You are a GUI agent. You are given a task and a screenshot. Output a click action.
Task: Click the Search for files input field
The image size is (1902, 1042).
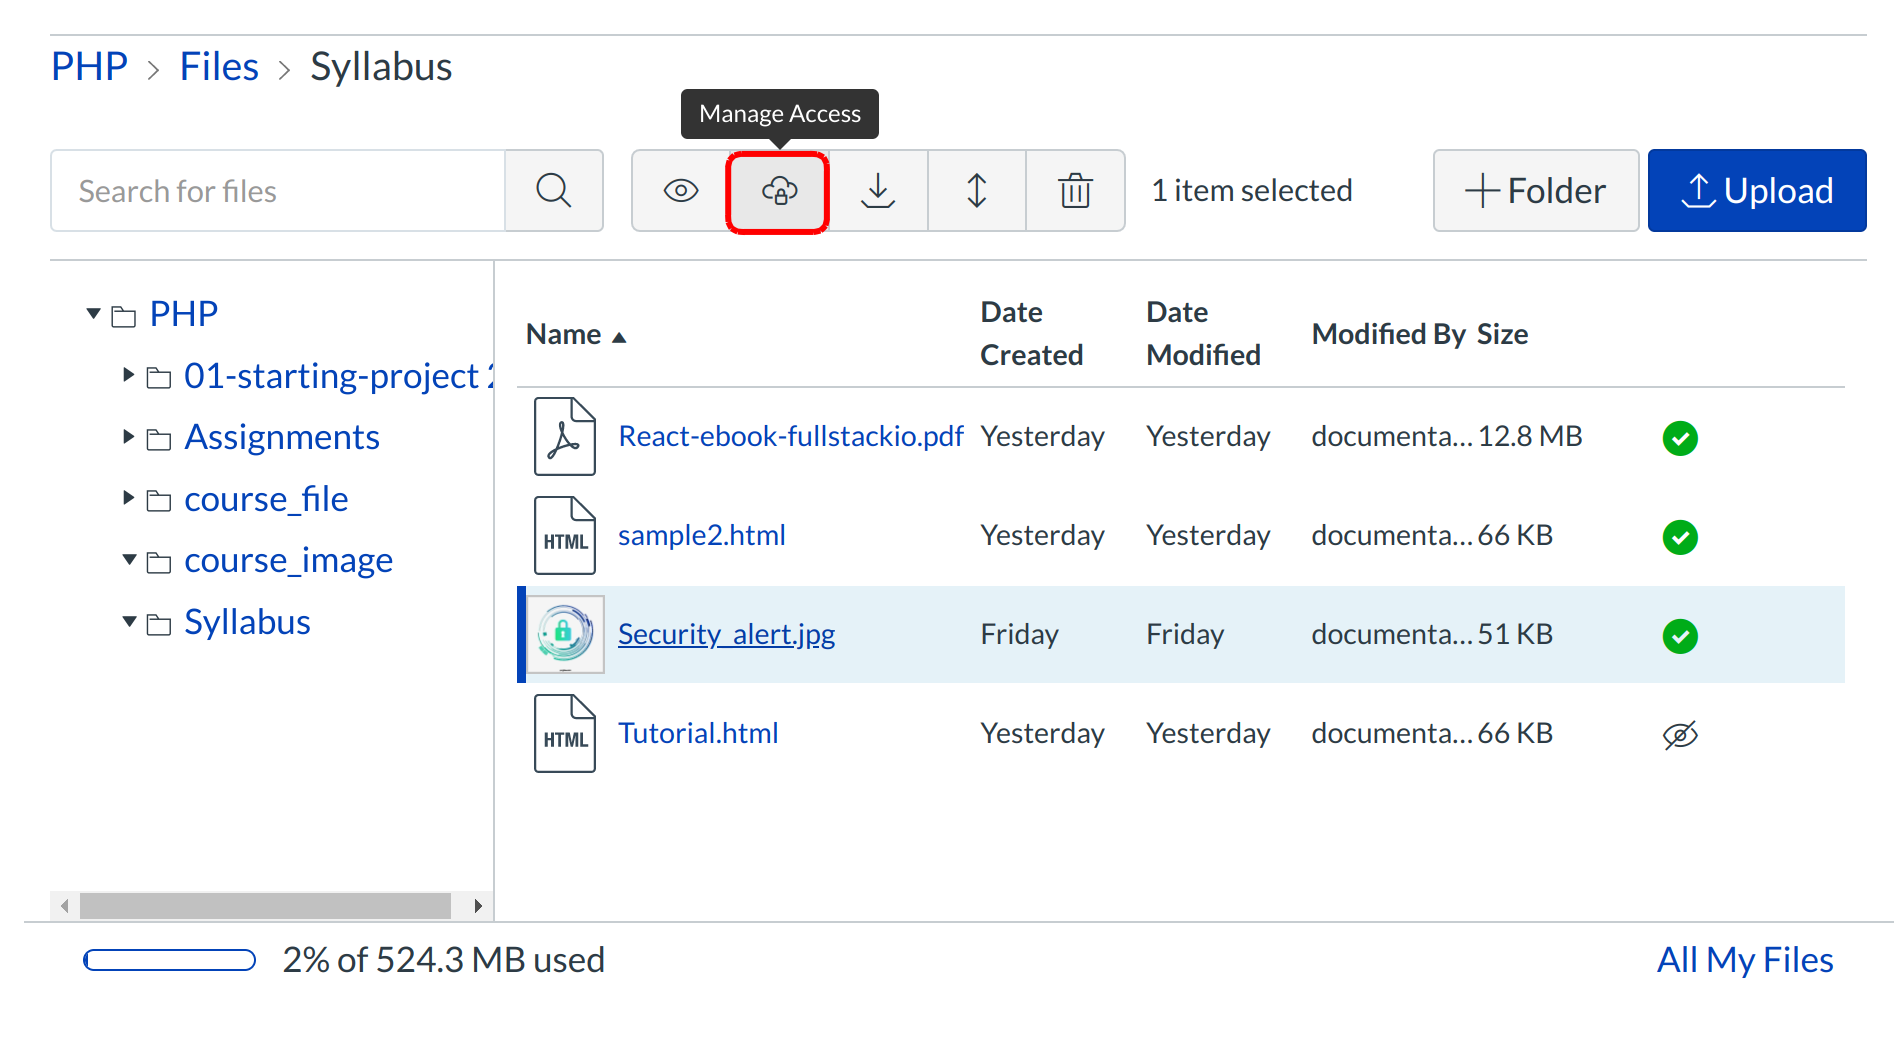tap(278, 191)
